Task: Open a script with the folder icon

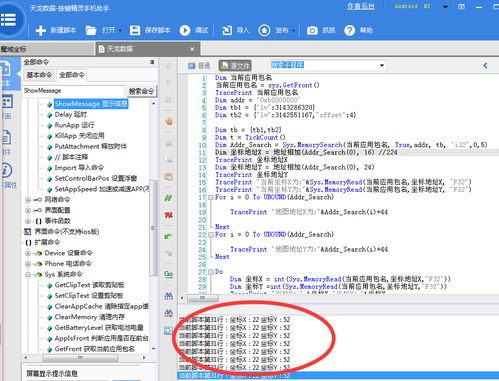Action: (91, 30)
